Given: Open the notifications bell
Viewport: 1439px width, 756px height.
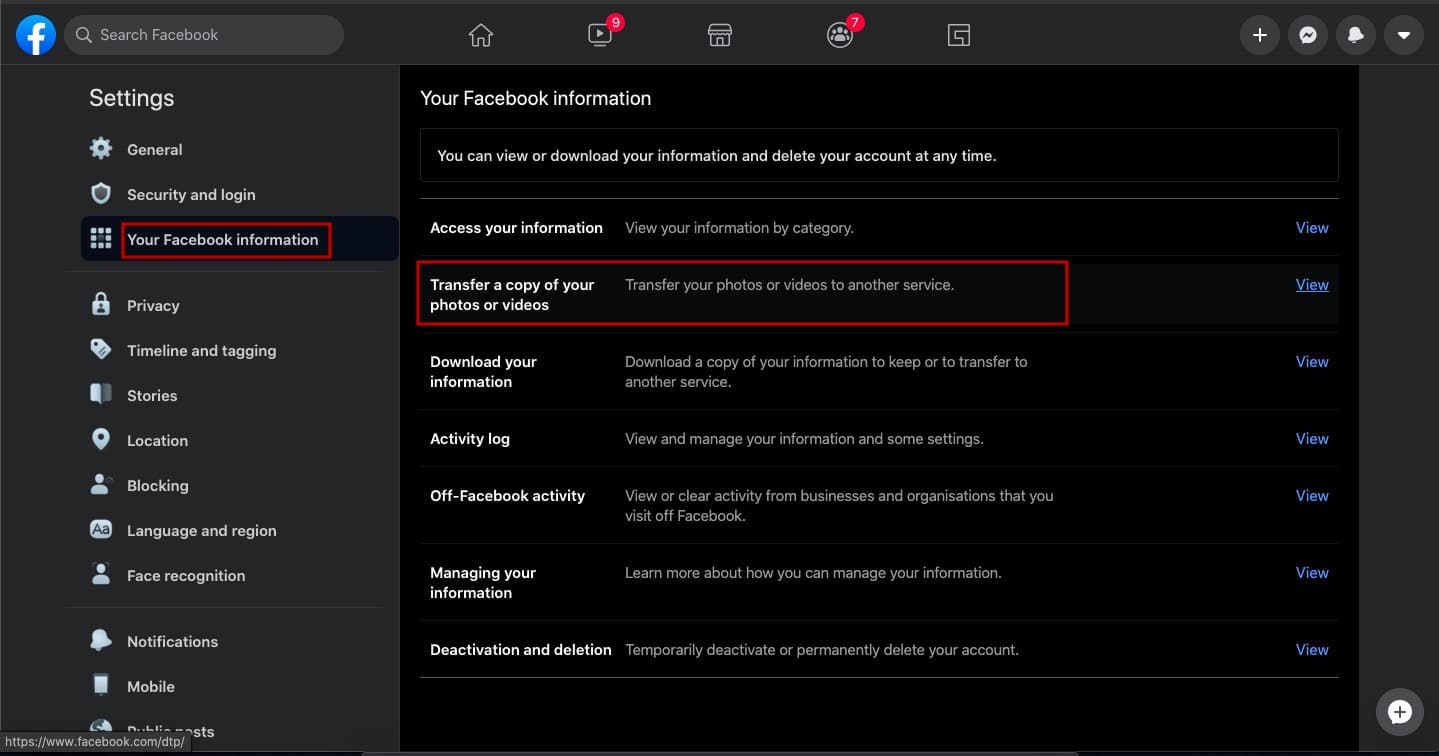Looking at the screenshot, I should pos(1356,35).
